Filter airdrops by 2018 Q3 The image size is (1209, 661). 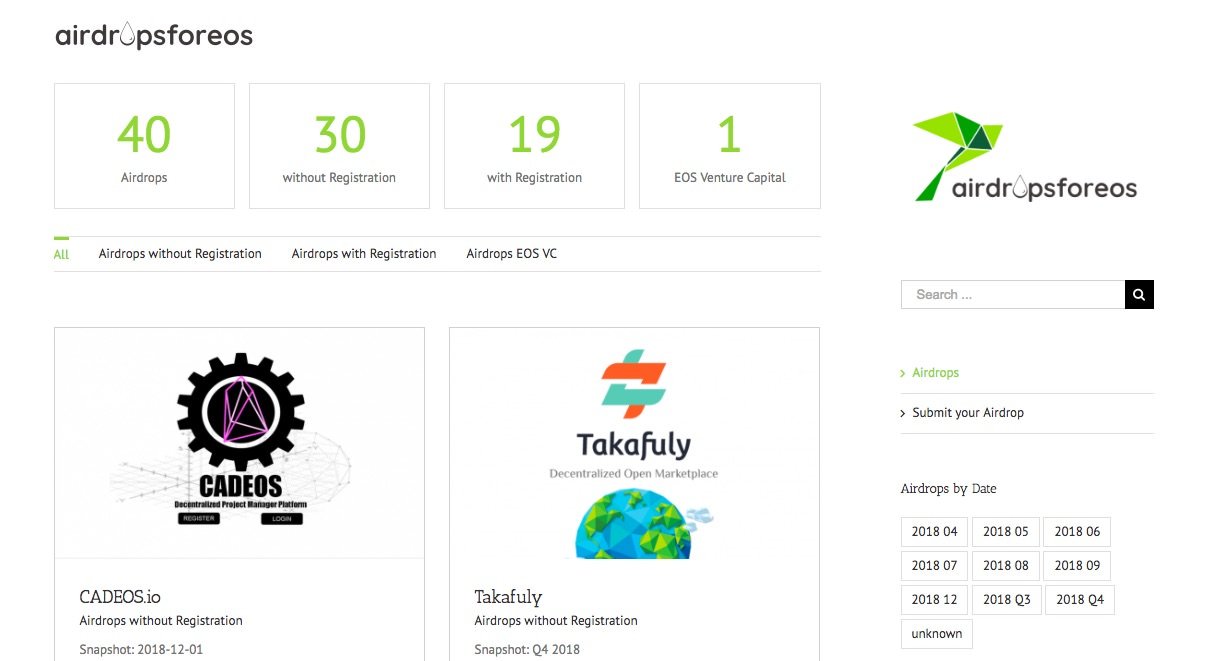point(1006,600)
